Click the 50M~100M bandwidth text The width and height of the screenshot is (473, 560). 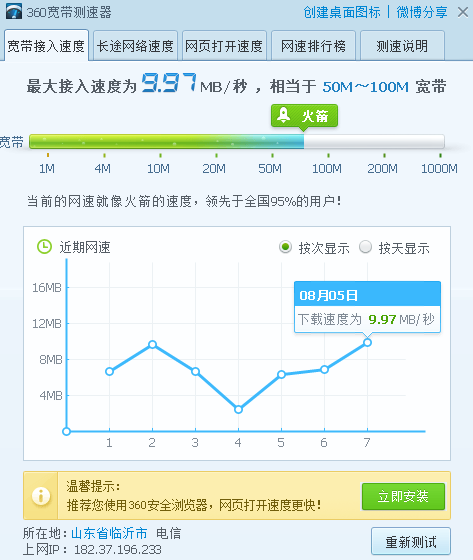[365, 87]
